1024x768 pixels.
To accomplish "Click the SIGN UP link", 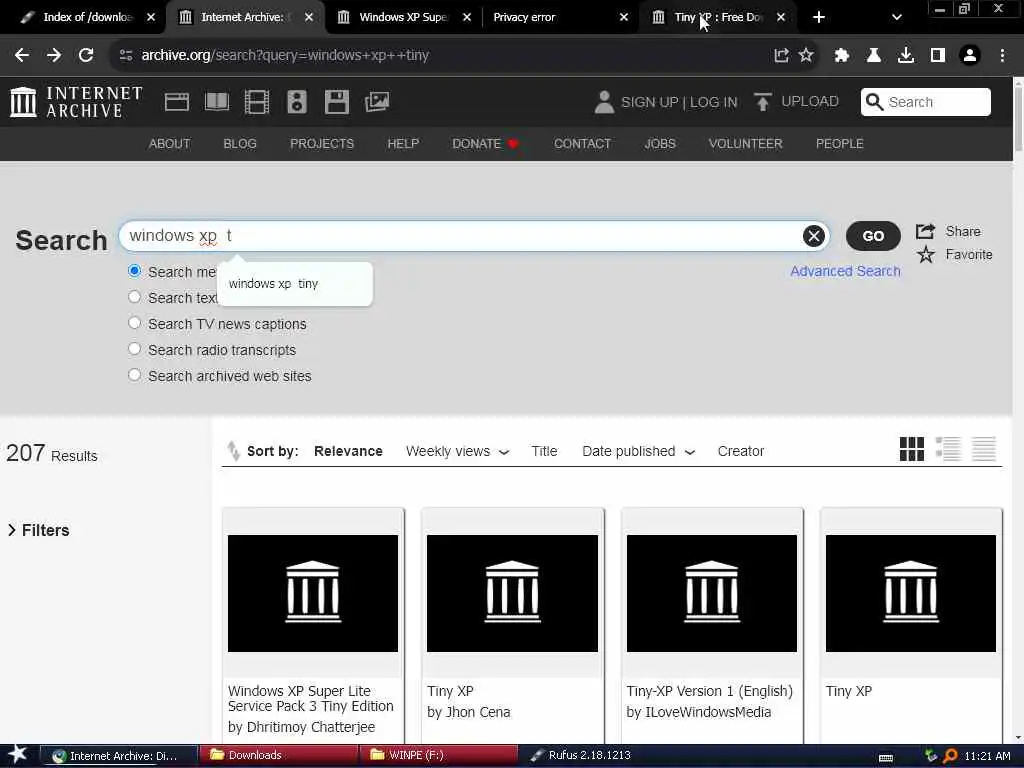I will pyautogui.click(x=650, y=103).
